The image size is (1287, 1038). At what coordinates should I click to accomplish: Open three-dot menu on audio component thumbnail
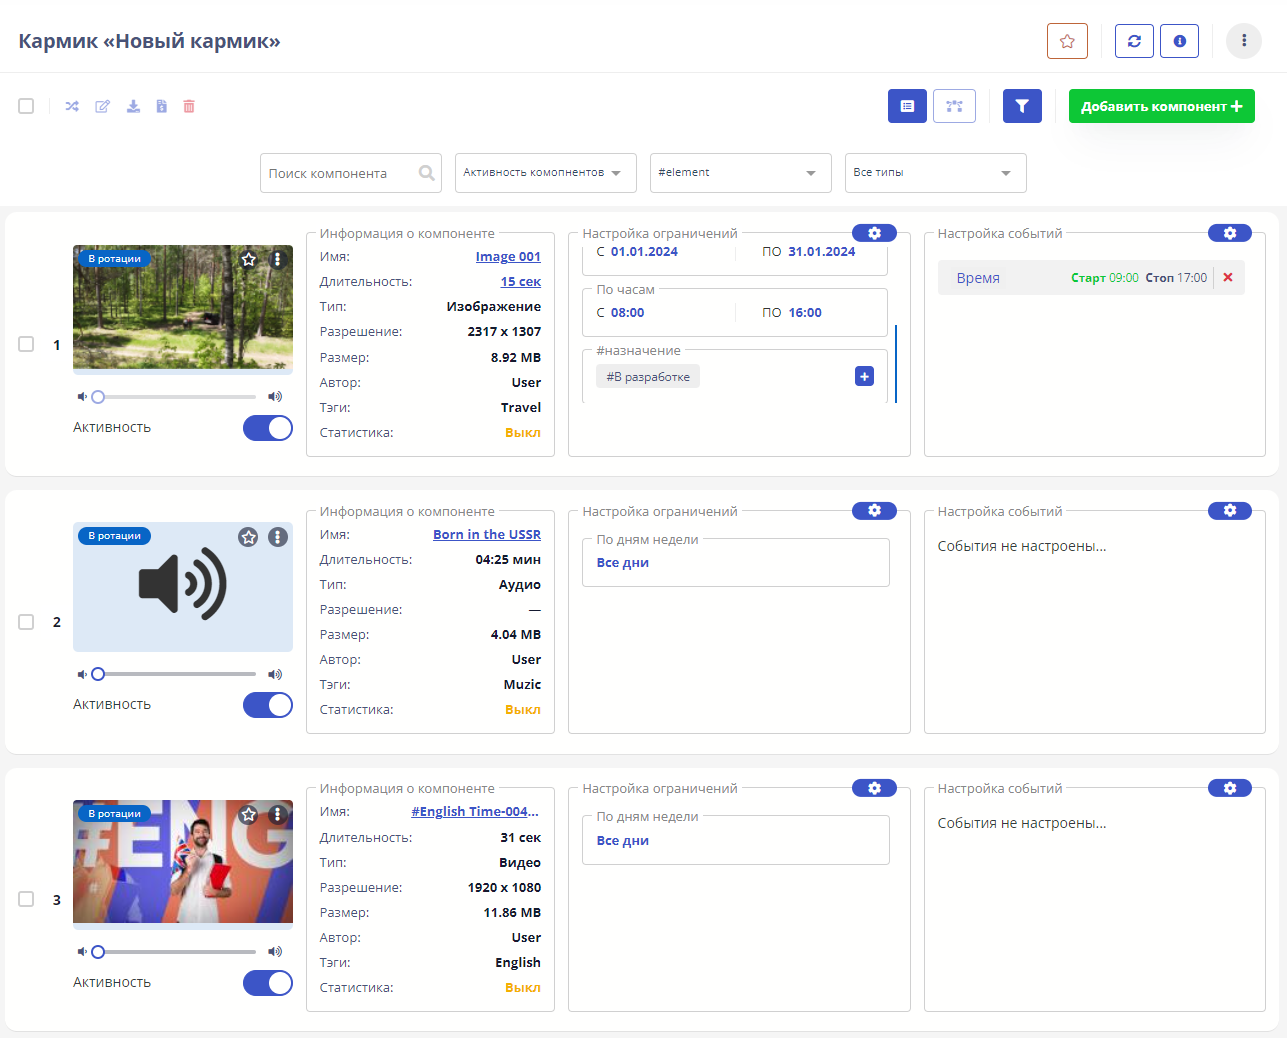click(x=278, y=537)
